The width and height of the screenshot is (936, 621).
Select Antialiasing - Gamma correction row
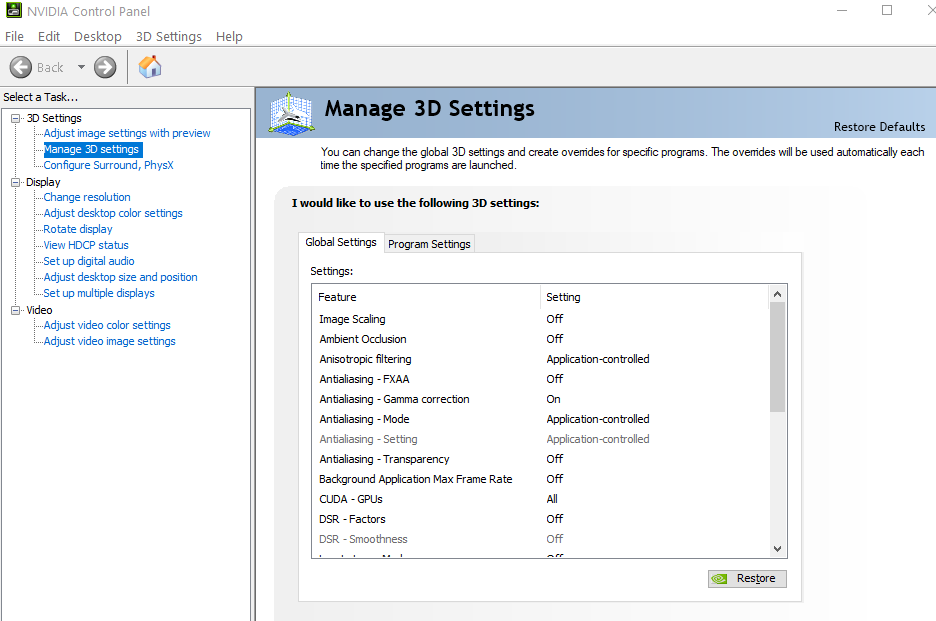540,399
